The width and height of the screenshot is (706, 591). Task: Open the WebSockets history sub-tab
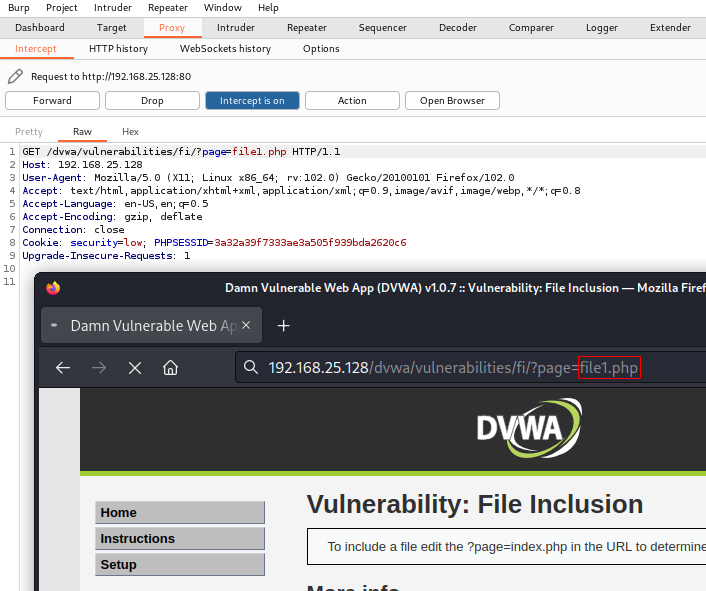[x=225, y=49]
